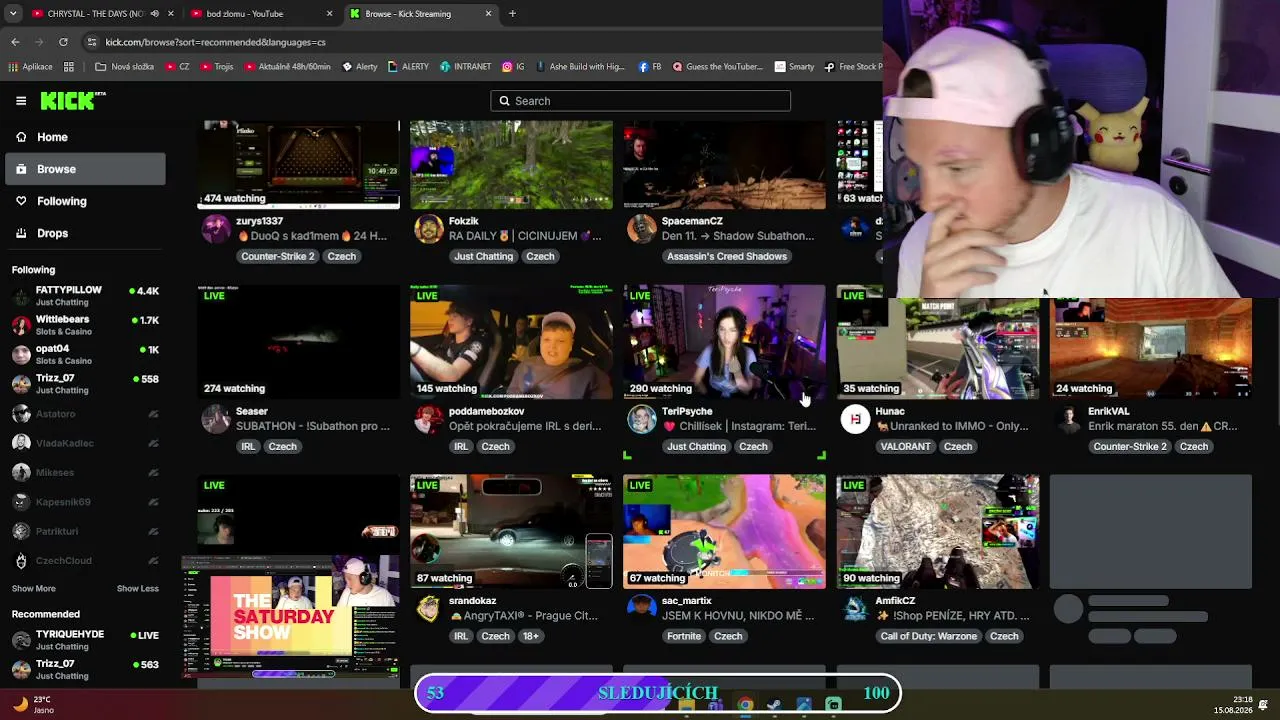Click Hunac's channel avatar
This screenshot has width=1280, height=720.
point(854,419)
